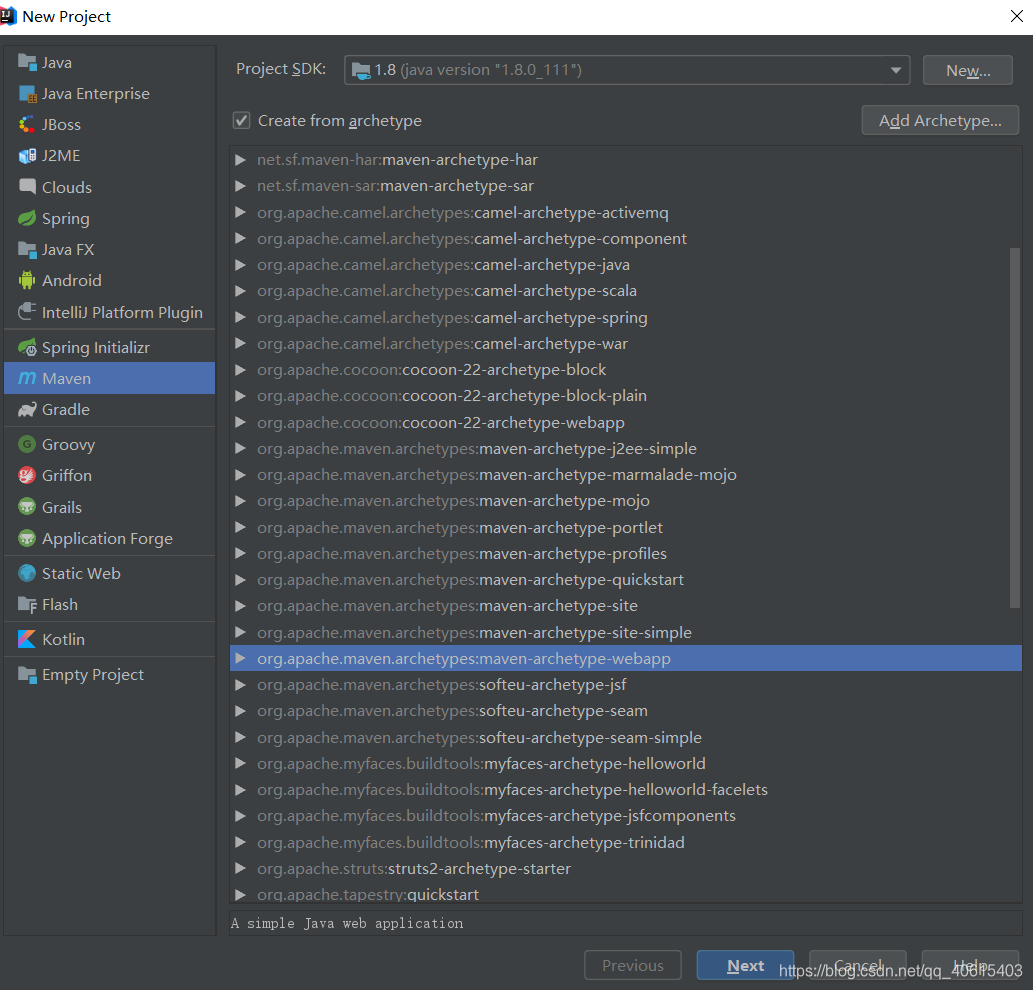
Task: Select myfaces-archetype-jsfcomponents row text
Action: (x=496, y=816)
